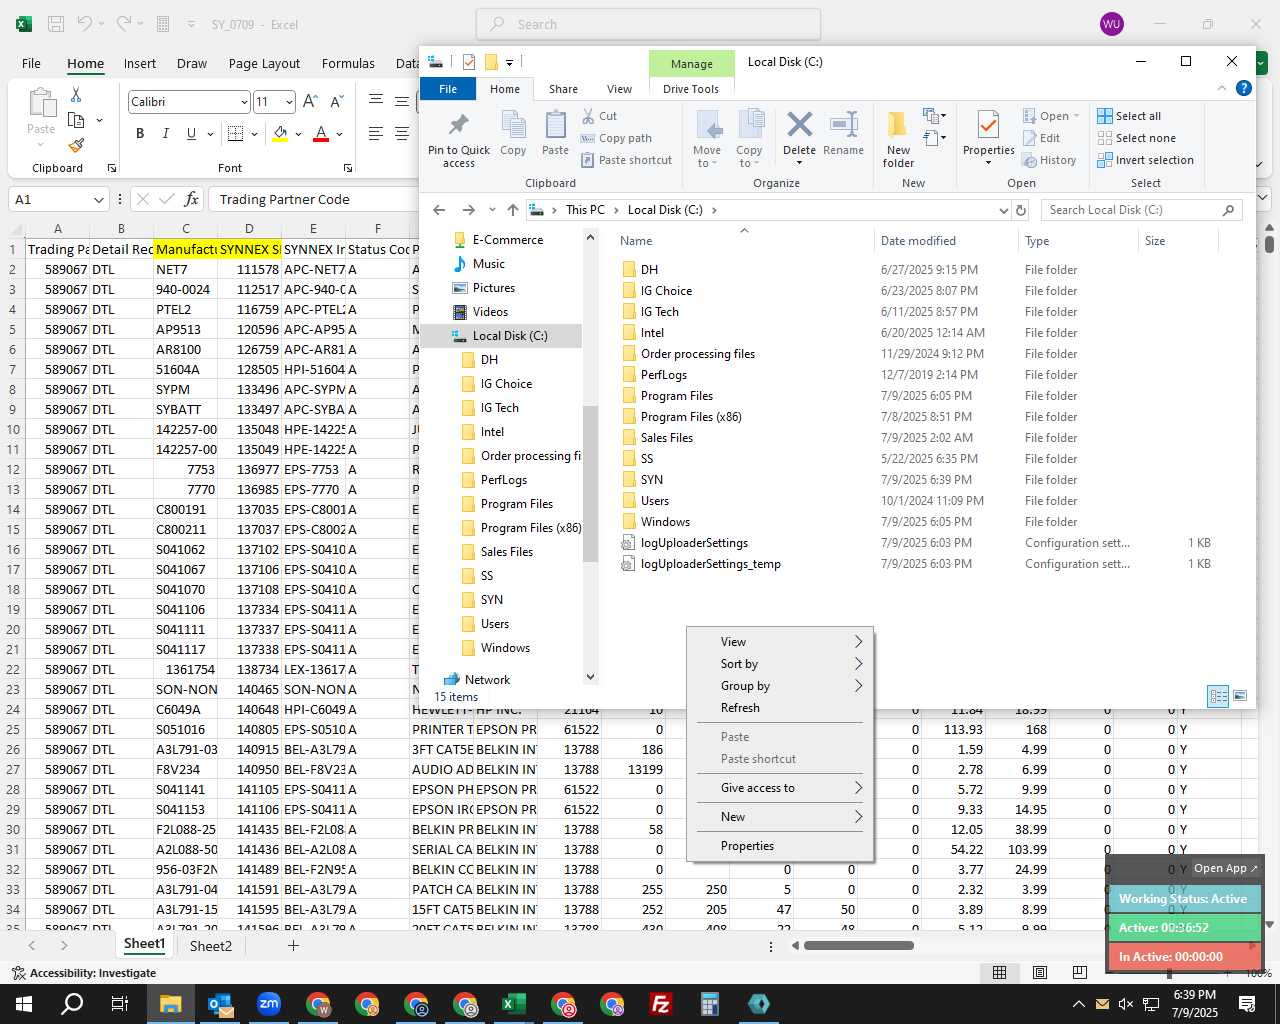Screen dimensions: 1280x1024
Task: Go back using Explorer back arrow
Action: [439, 210]
